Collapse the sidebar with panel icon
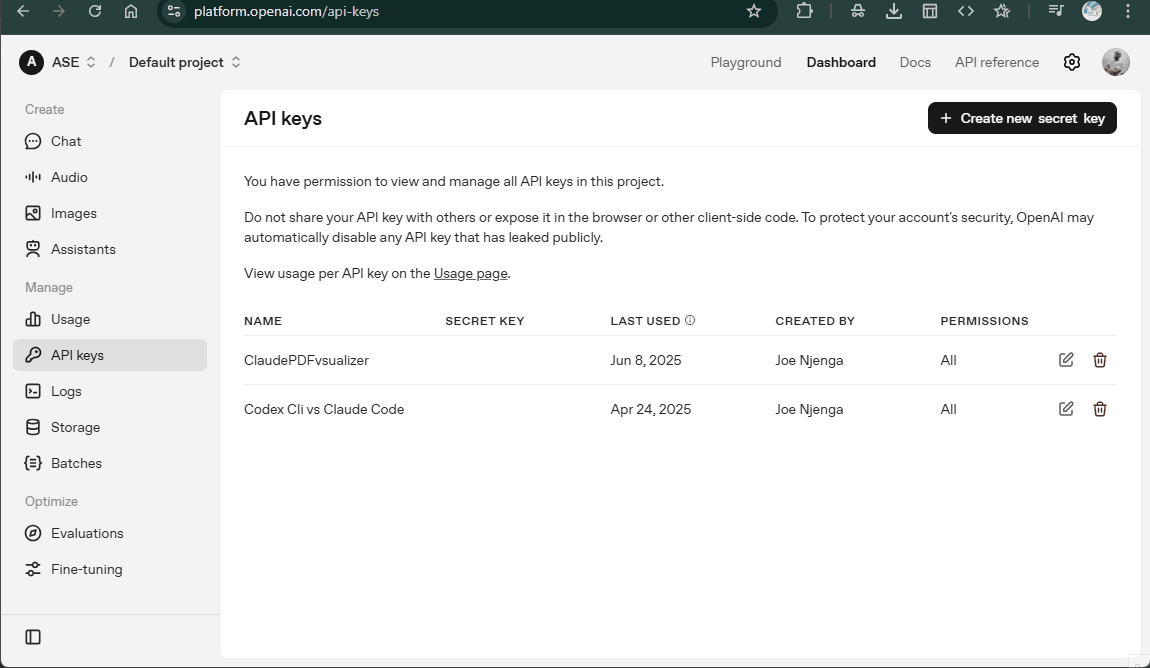 point(33,637)
